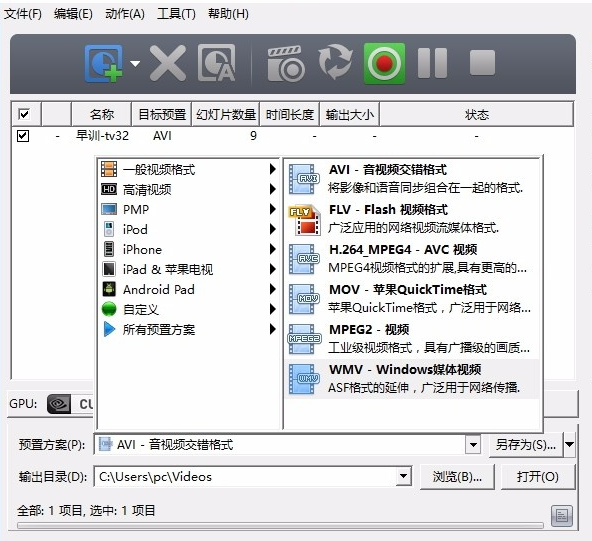This screenshot has width=592, height=541.
Task: Click the AVC film icon
Action: [304, 259]
